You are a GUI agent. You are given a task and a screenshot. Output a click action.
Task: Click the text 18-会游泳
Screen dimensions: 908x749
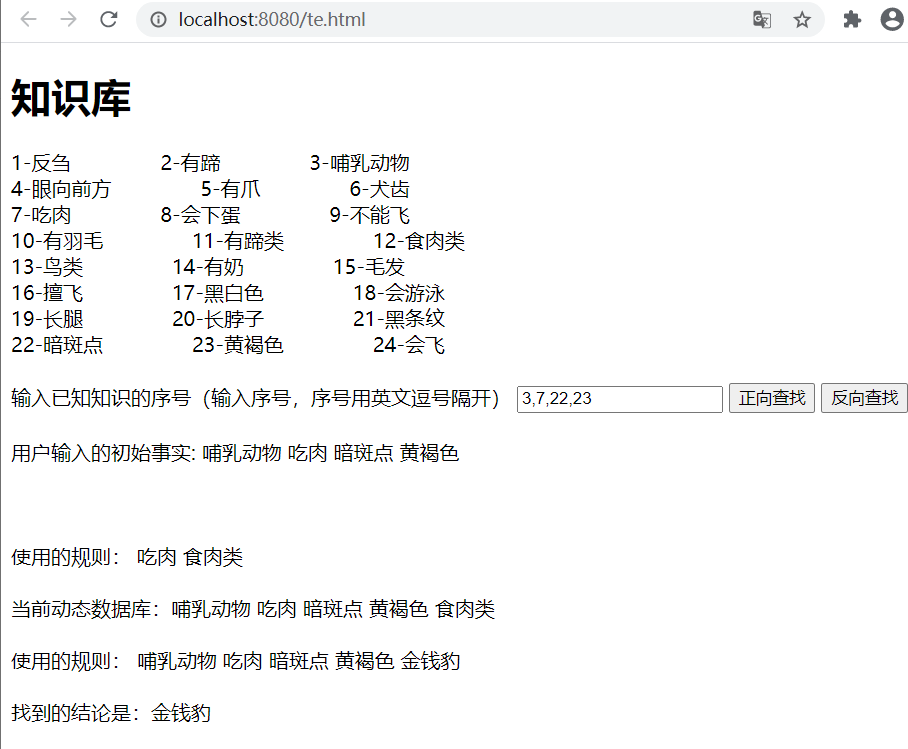(399, 294)
